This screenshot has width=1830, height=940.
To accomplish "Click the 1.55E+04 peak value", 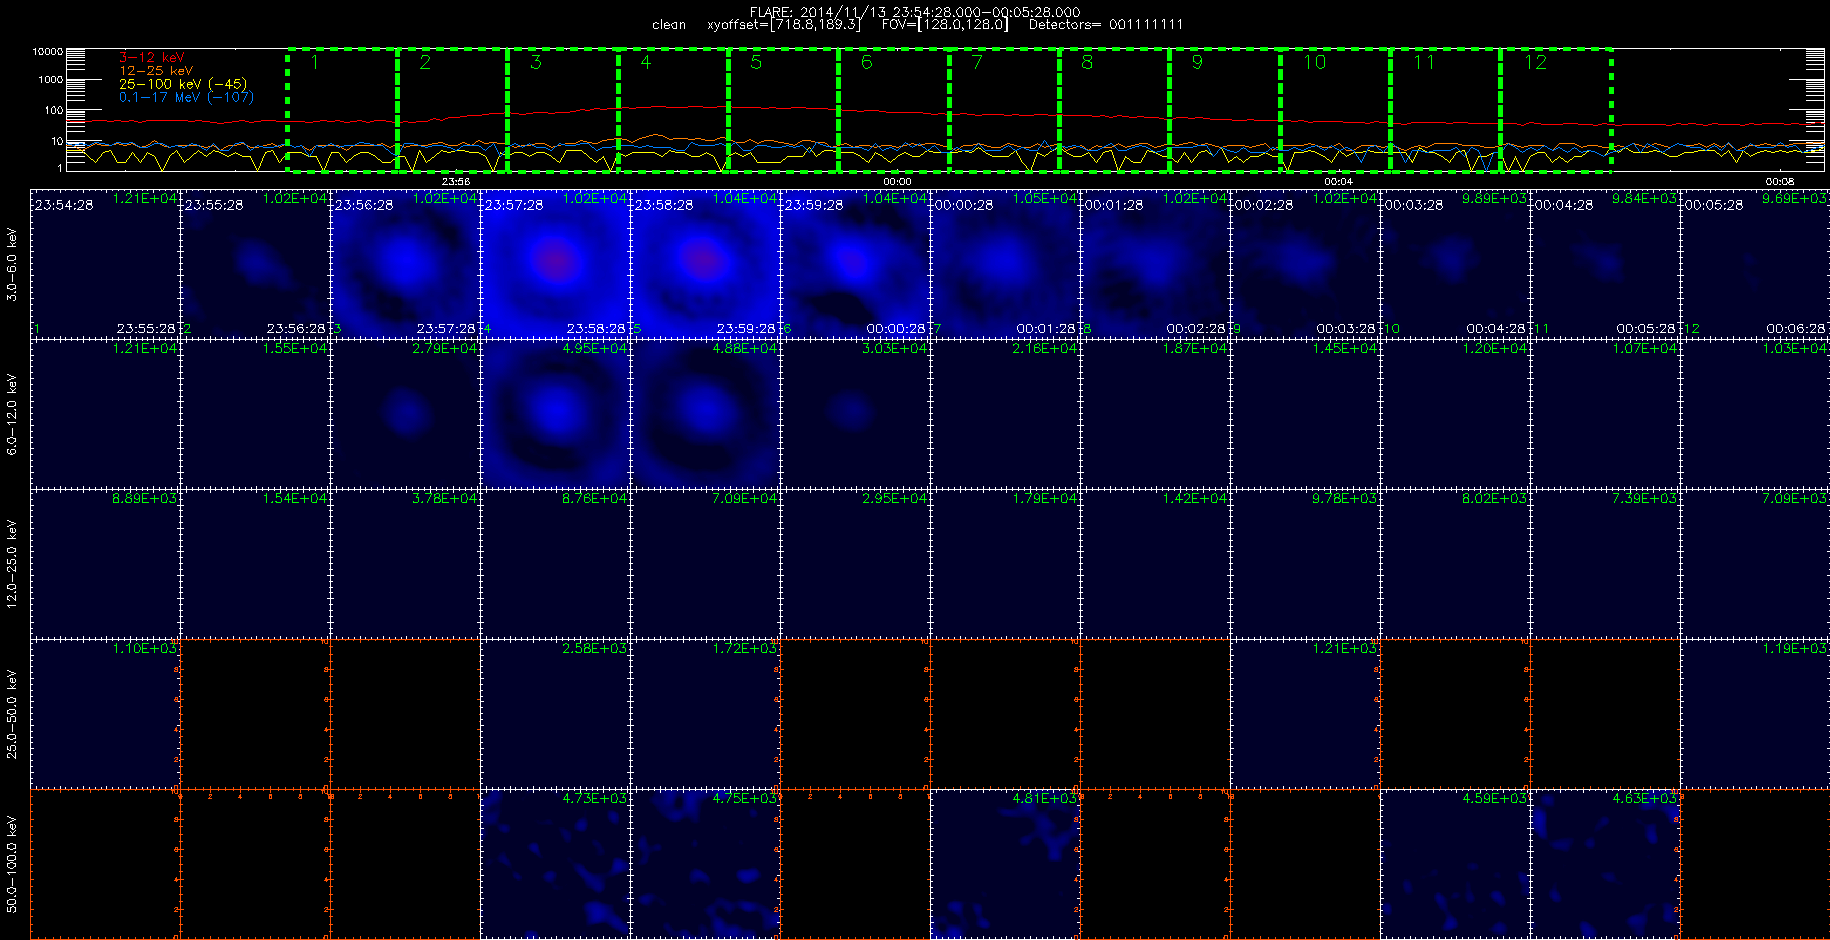I will [295, 348].
